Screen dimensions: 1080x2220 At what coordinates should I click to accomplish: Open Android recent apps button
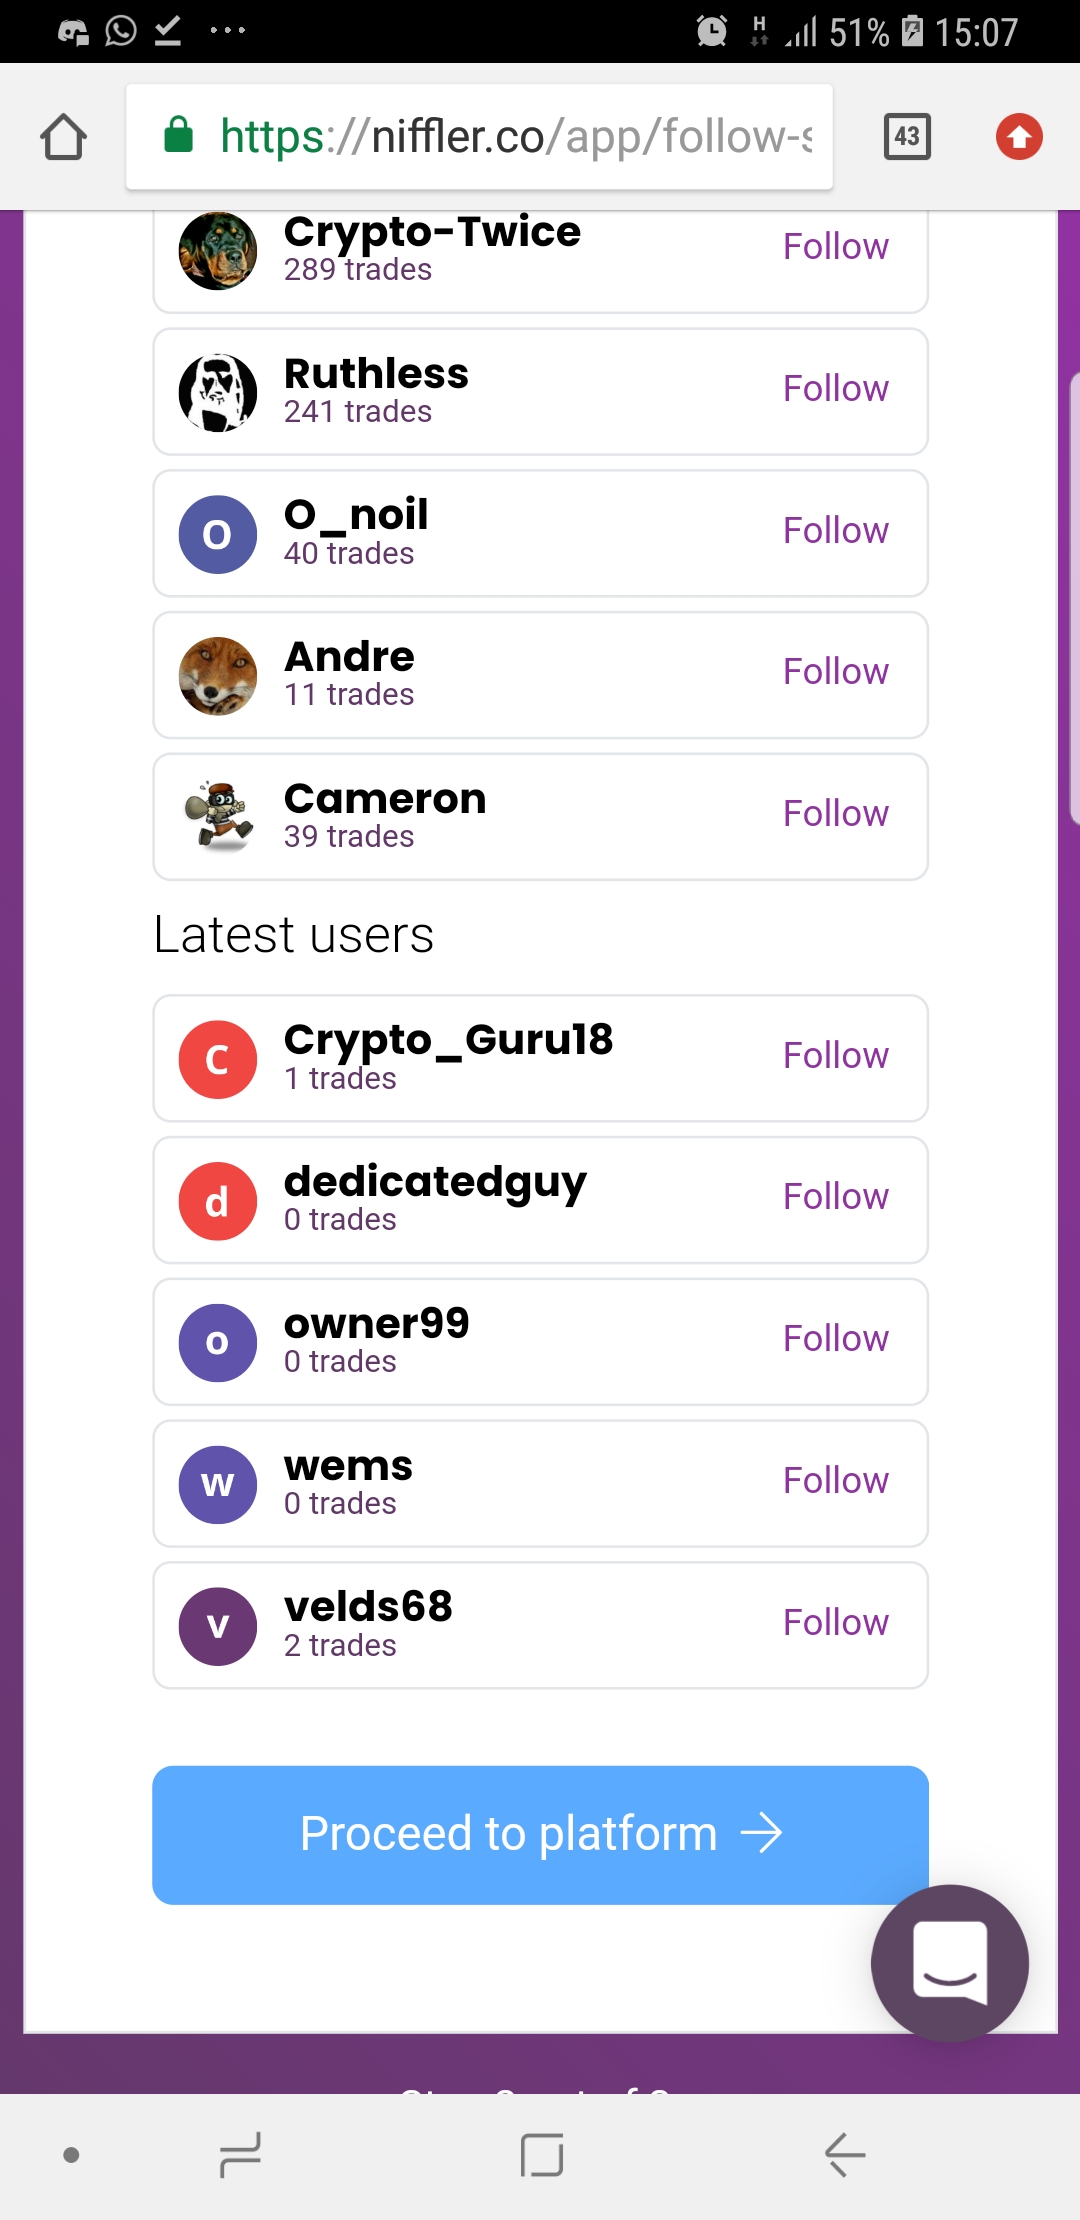pos(240,2154)
